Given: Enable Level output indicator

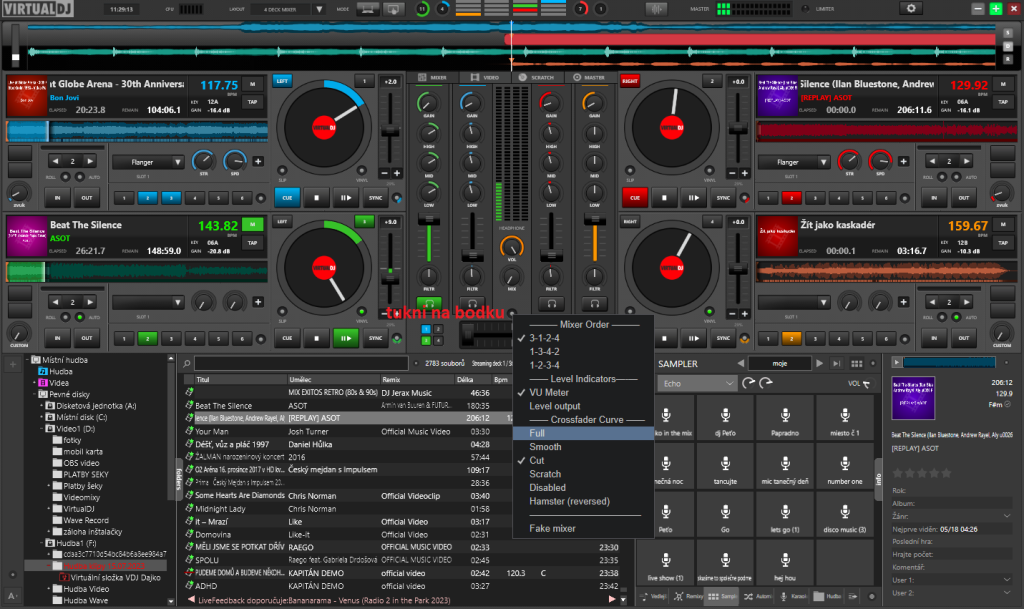Looking at the screenshot, I should (x=554, y=406).
